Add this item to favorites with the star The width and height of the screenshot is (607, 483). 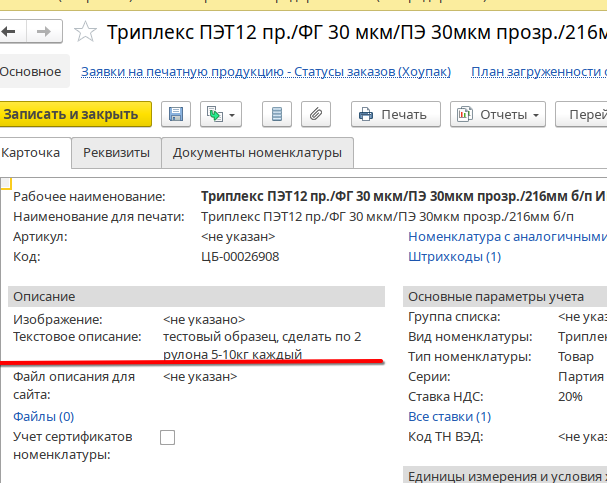coord(86,32)
